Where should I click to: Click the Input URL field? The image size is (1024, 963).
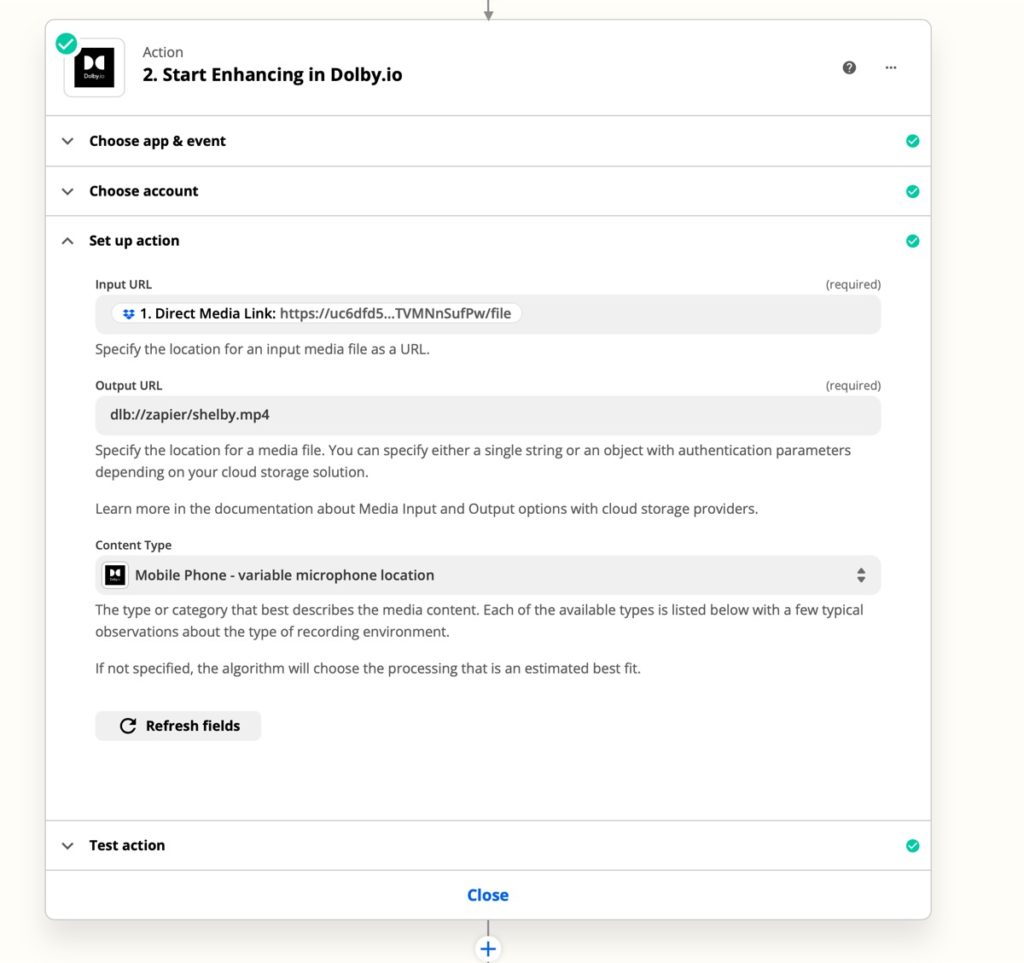(488, 314)
